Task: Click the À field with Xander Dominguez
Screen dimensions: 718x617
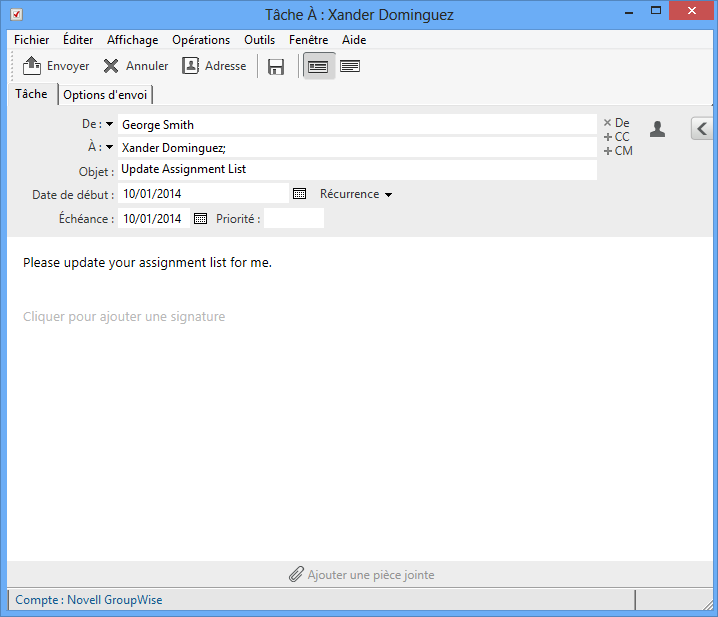Action: point(357,147)
